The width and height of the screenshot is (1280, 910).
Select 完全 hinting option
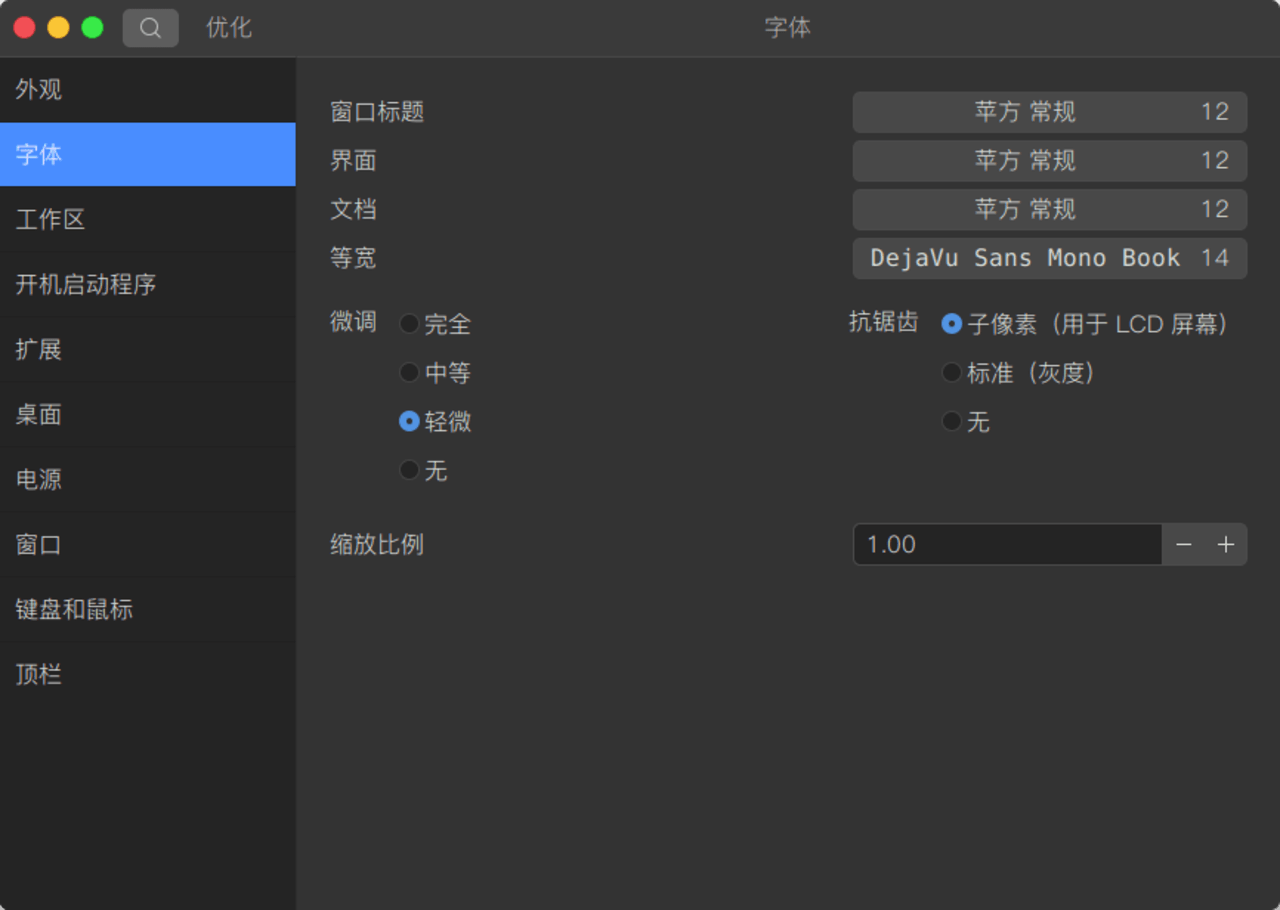click(x=435, y=324)
